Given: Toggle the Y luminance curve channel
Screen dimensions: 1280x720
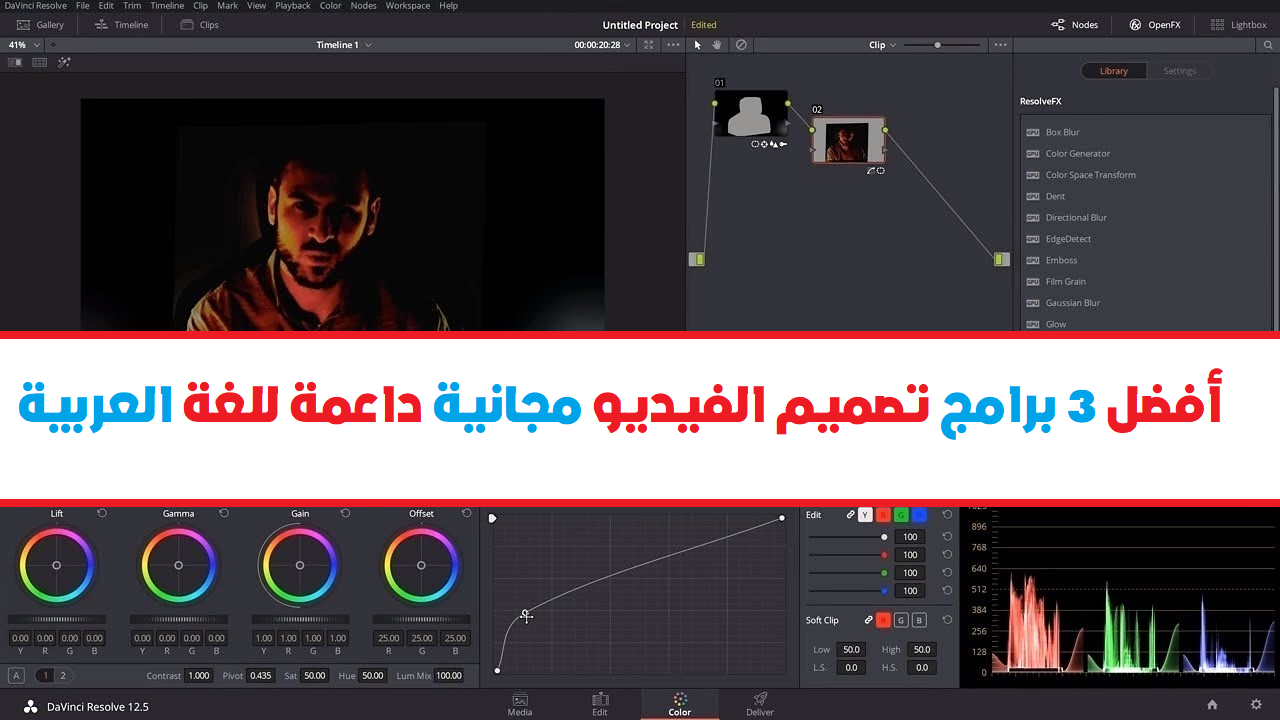Looking at the screenshot, I should click(x=866, y=515).
